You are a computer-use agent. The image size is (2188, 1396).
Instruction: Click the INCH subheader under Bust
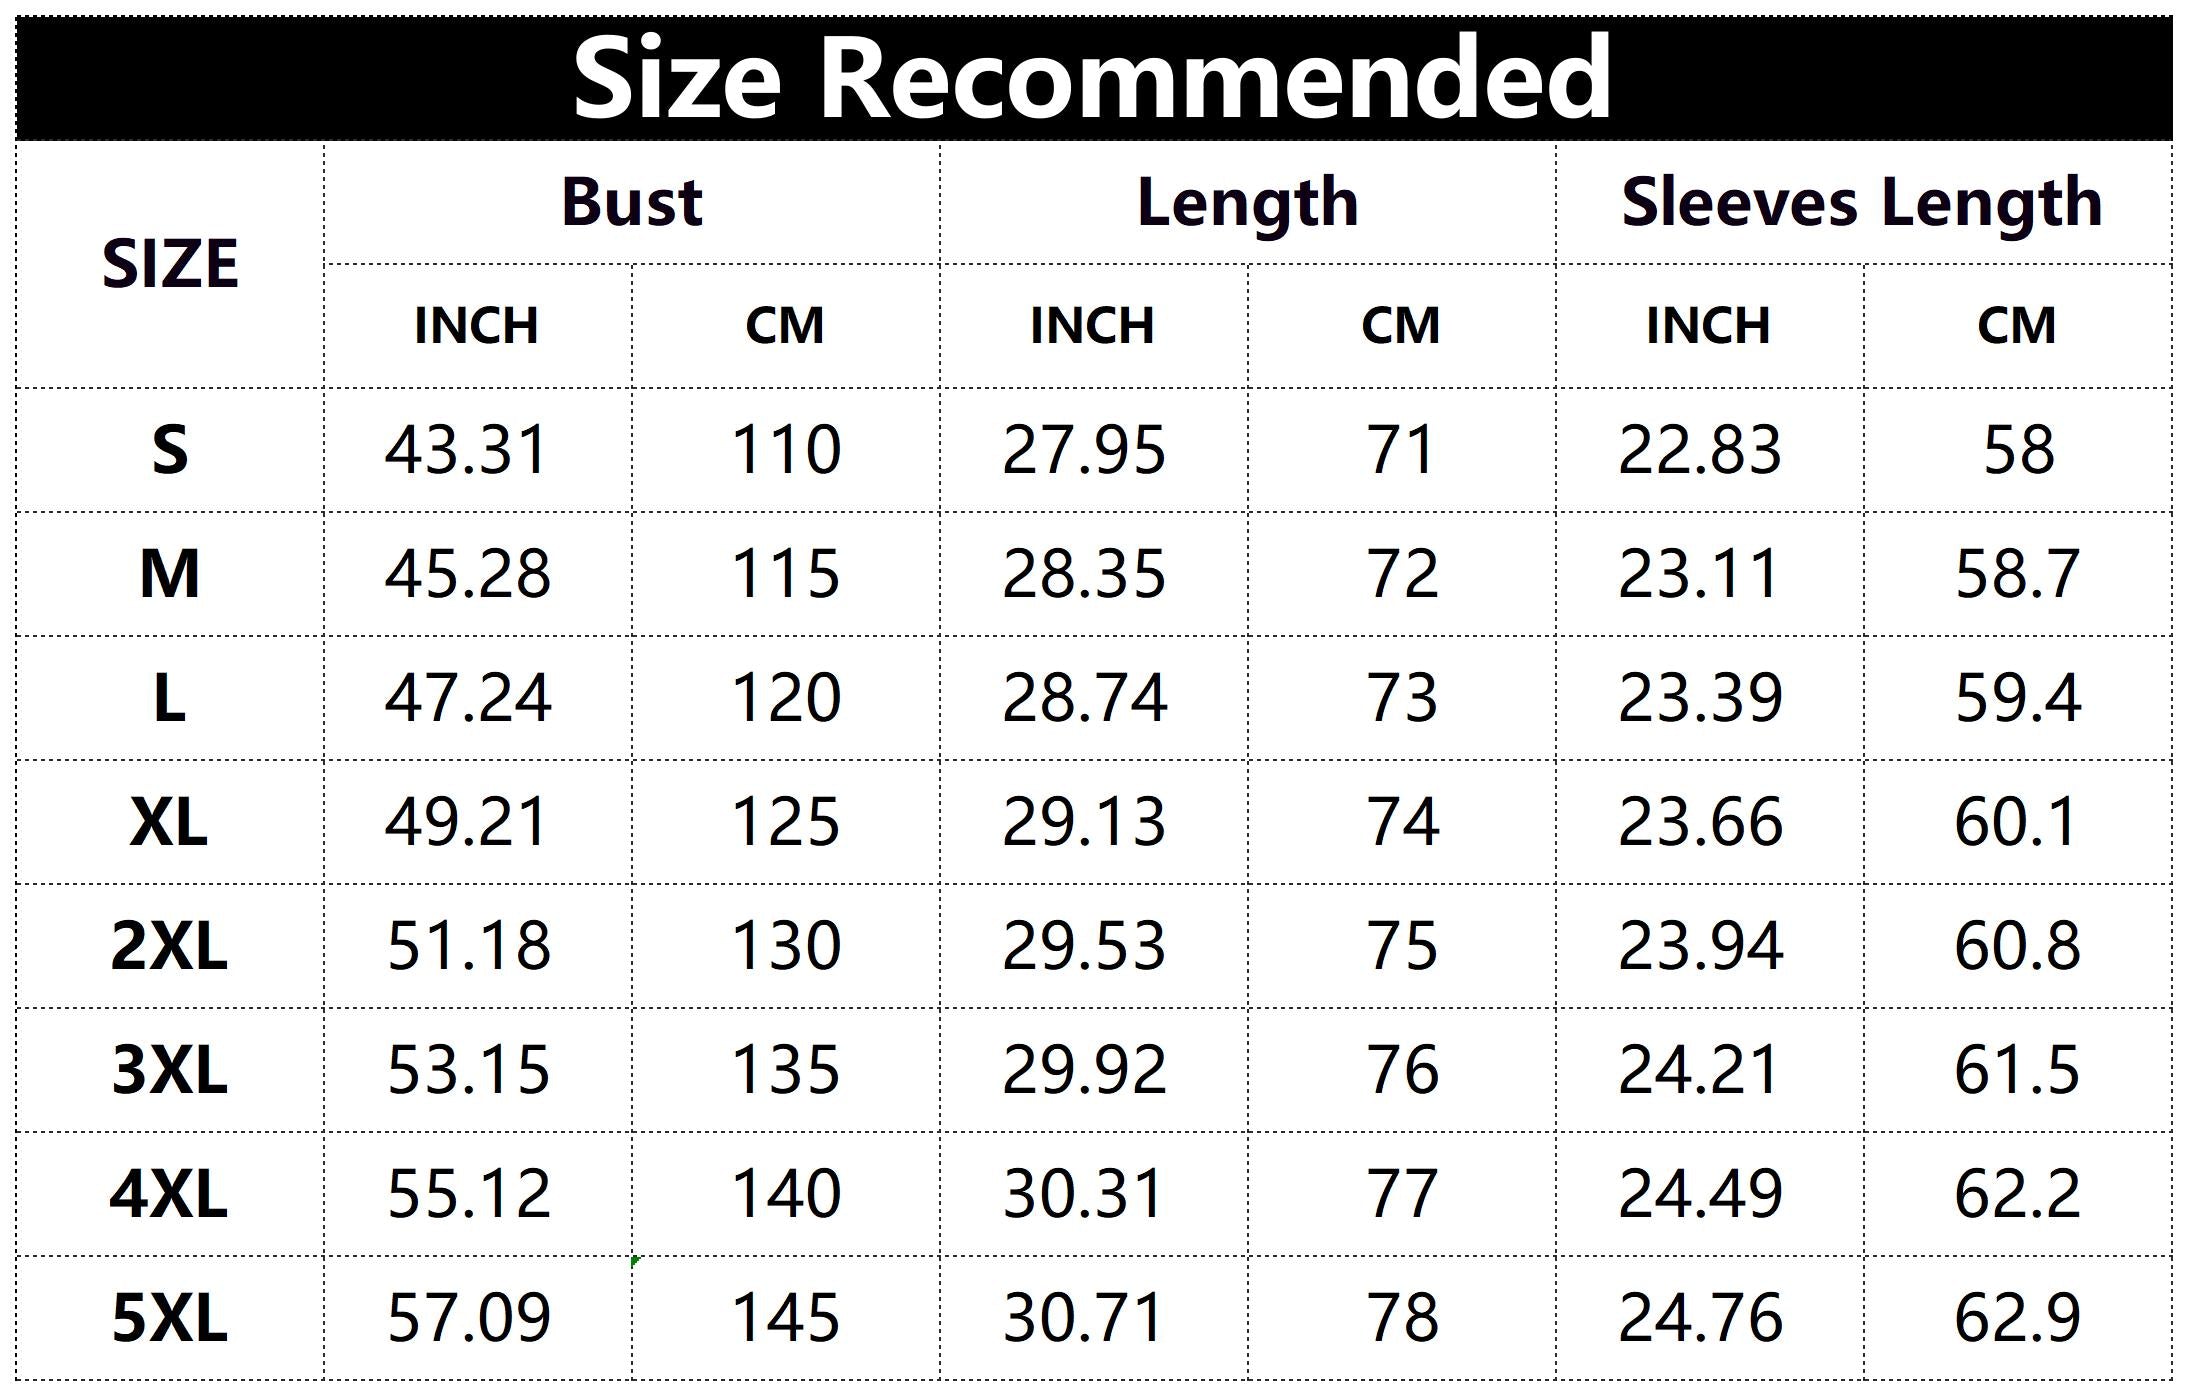[477, 326]
